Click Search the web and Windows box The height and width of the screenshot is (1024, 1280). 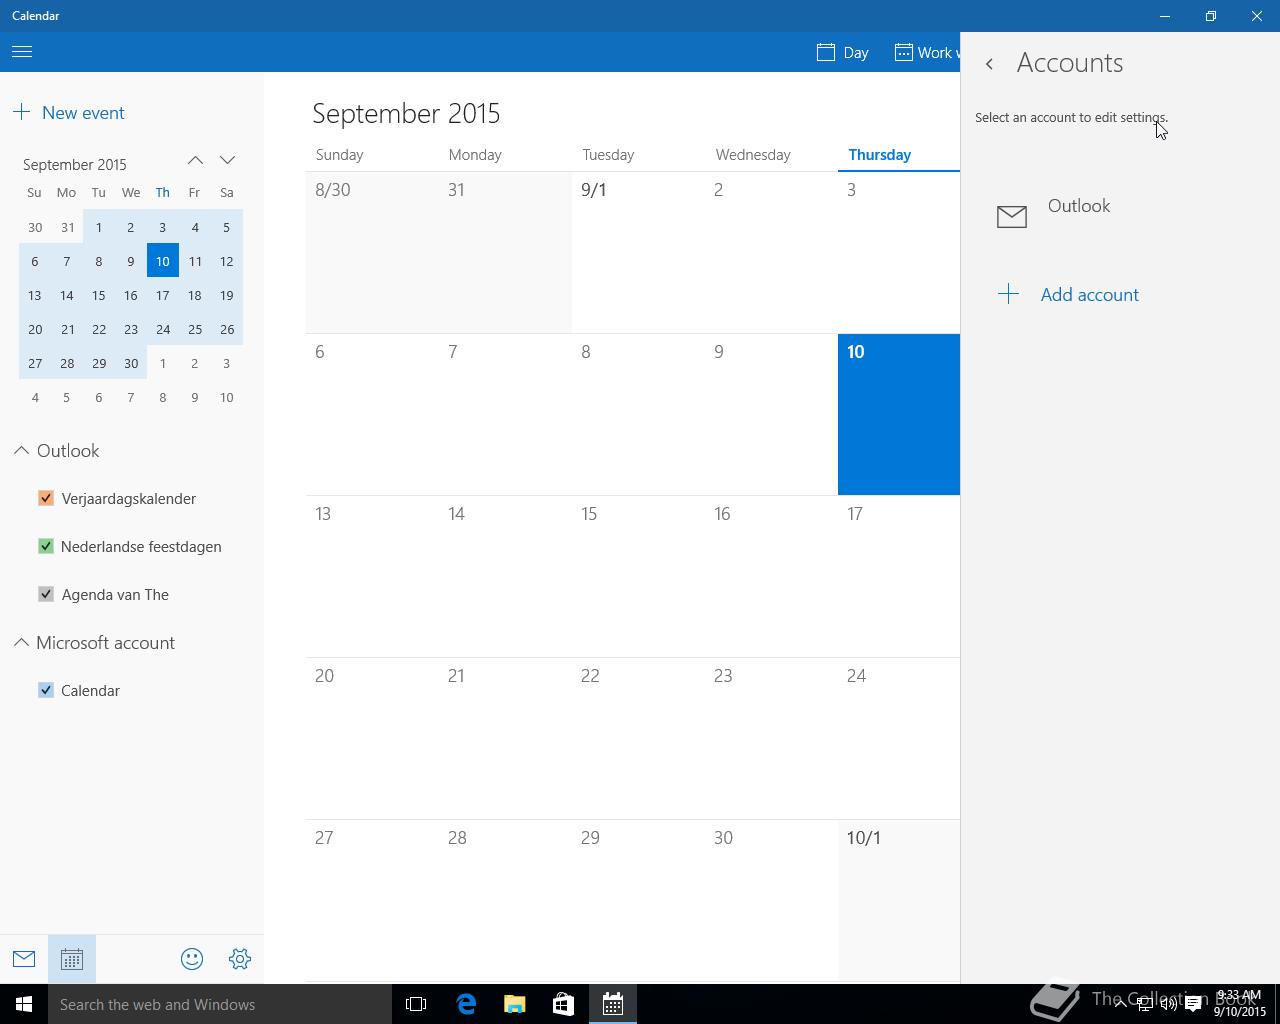click(220, 1004)
